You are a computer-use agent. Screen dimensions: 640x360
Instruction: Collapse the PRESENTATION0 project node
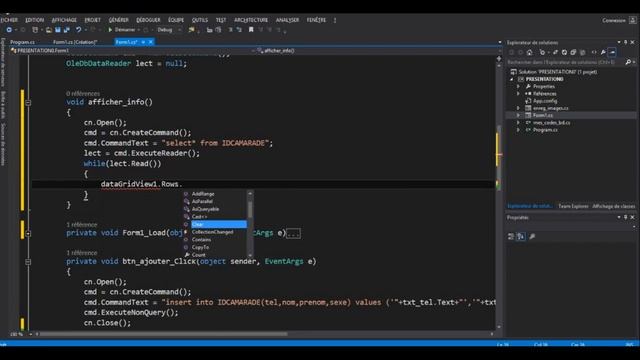tap(512, 79)
